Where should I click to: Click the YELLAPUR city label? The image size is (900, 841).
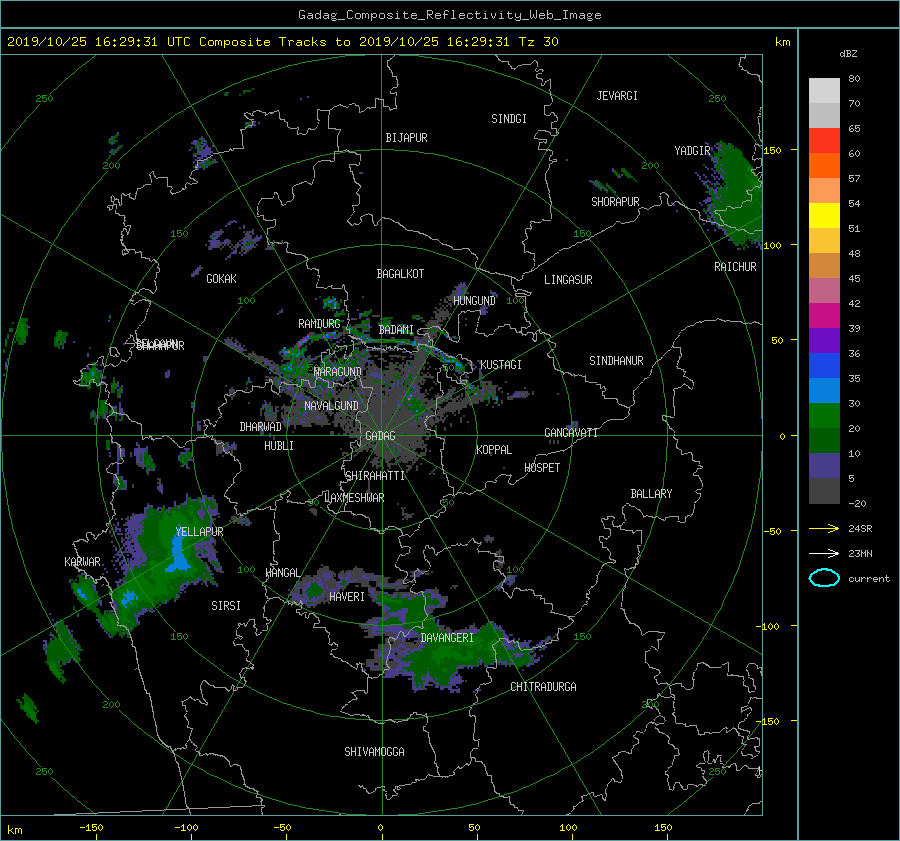click(x=199, y=532)
